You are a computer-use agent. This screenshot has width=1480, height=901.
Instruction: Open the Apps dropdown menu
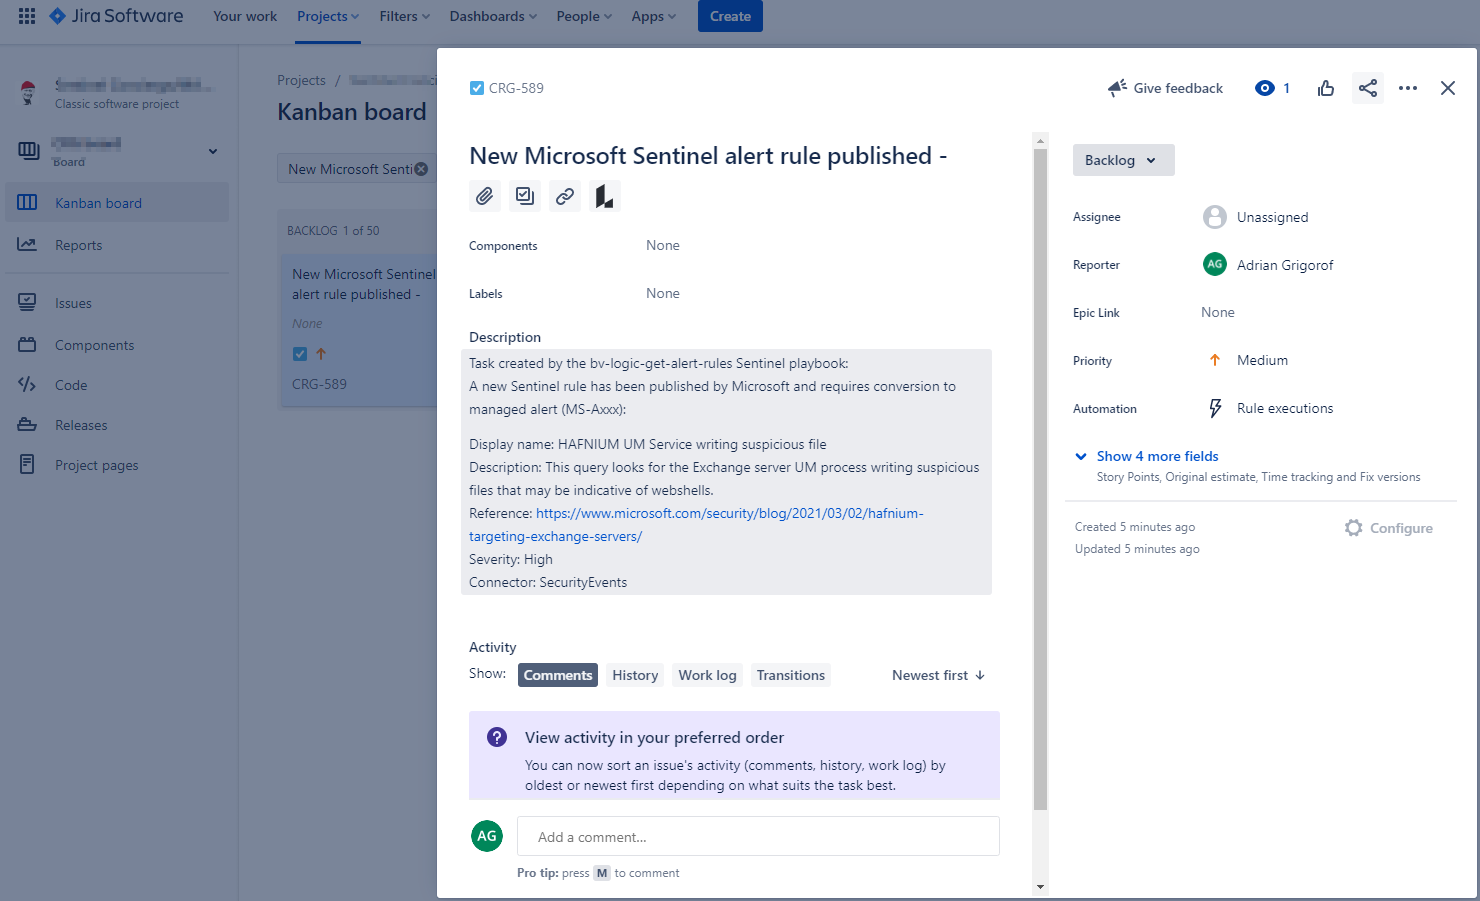click(x=654, y=16)
